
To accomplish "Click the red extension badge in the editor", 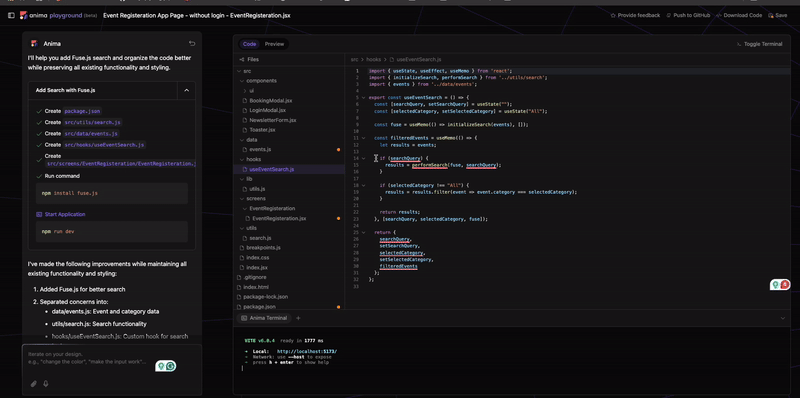I will click(x=785, y=284).
